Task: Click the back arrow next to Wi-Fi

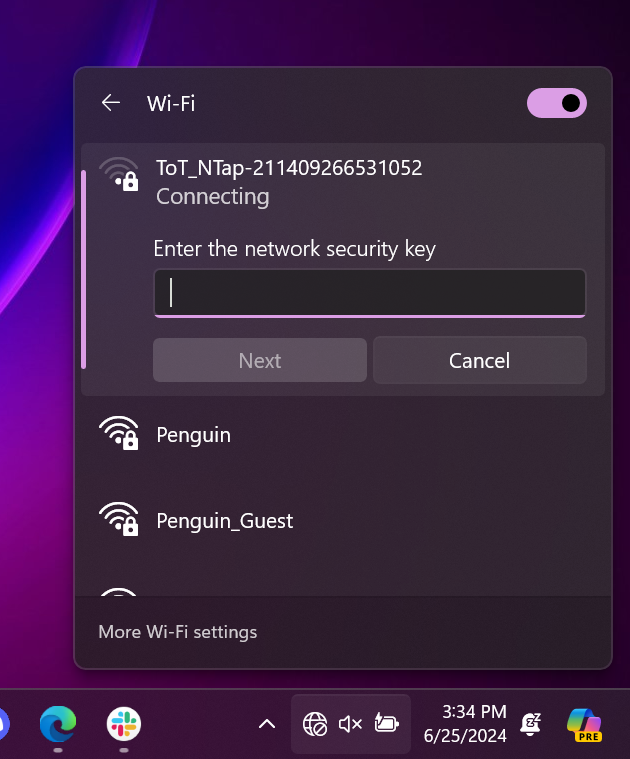Action: [x=111, y=103]
